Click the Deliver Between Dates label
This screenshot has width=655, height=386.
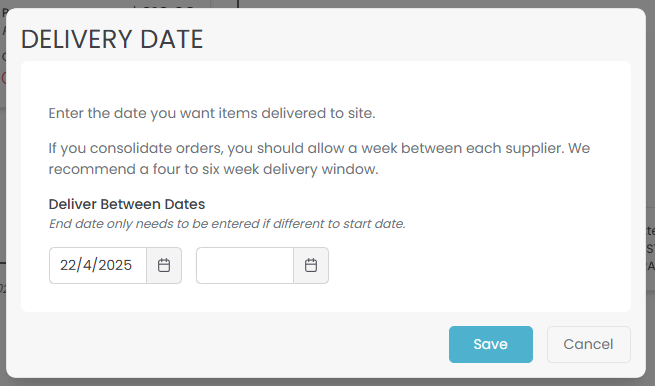click(127, 204)
